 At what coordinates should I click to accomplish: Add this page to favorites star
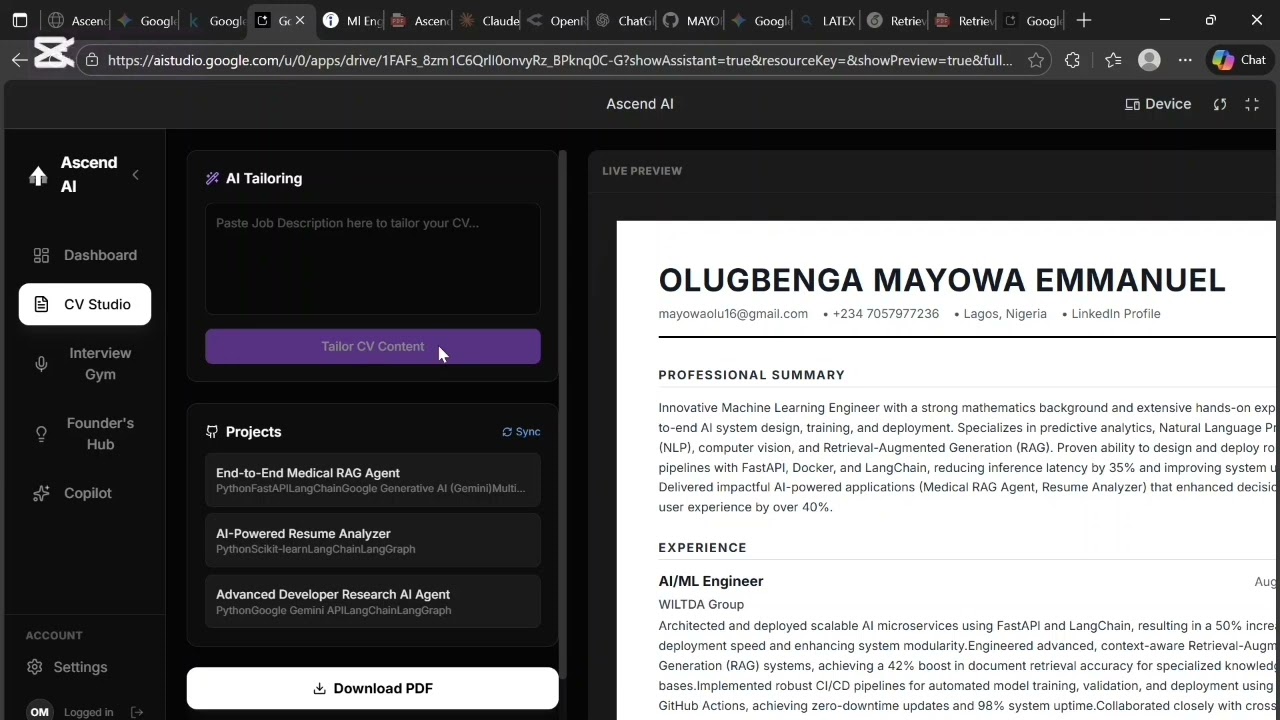1036,60
